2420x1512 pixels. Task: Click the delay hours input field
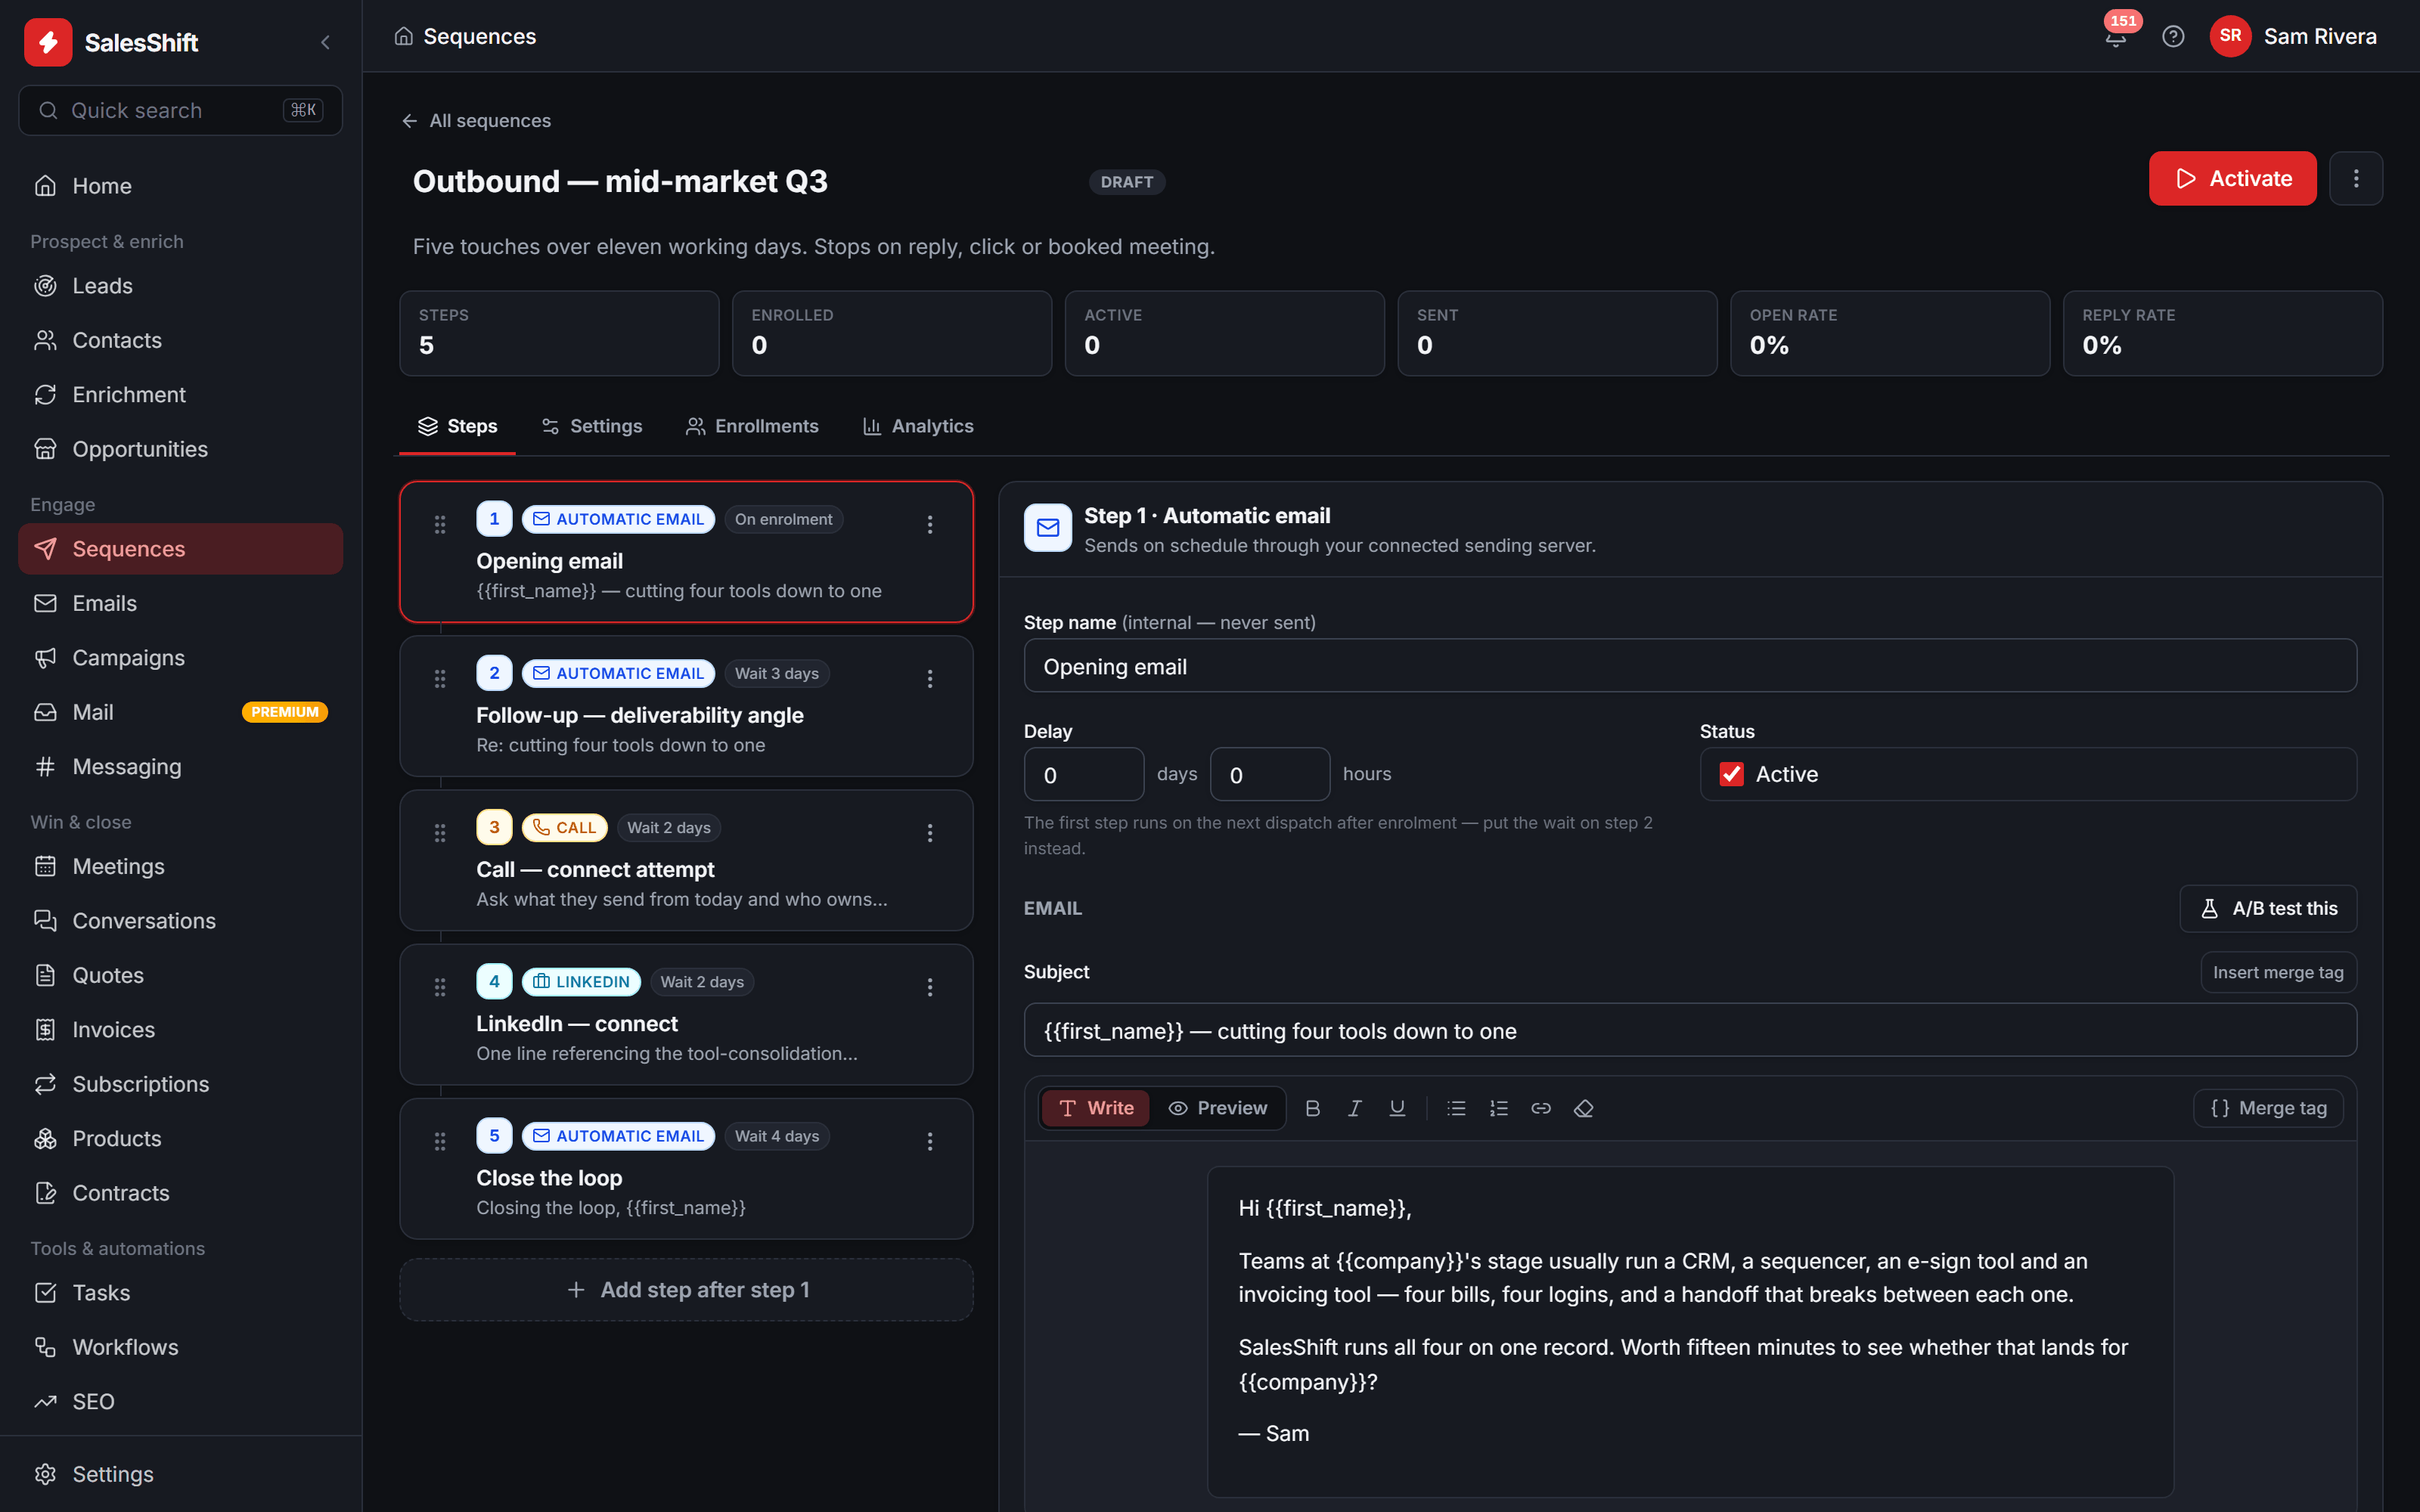pos(1269,775)
